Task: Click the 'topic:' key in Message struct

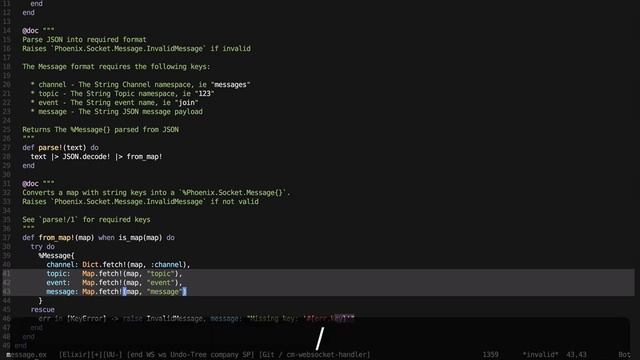Action: coord(58,273)
